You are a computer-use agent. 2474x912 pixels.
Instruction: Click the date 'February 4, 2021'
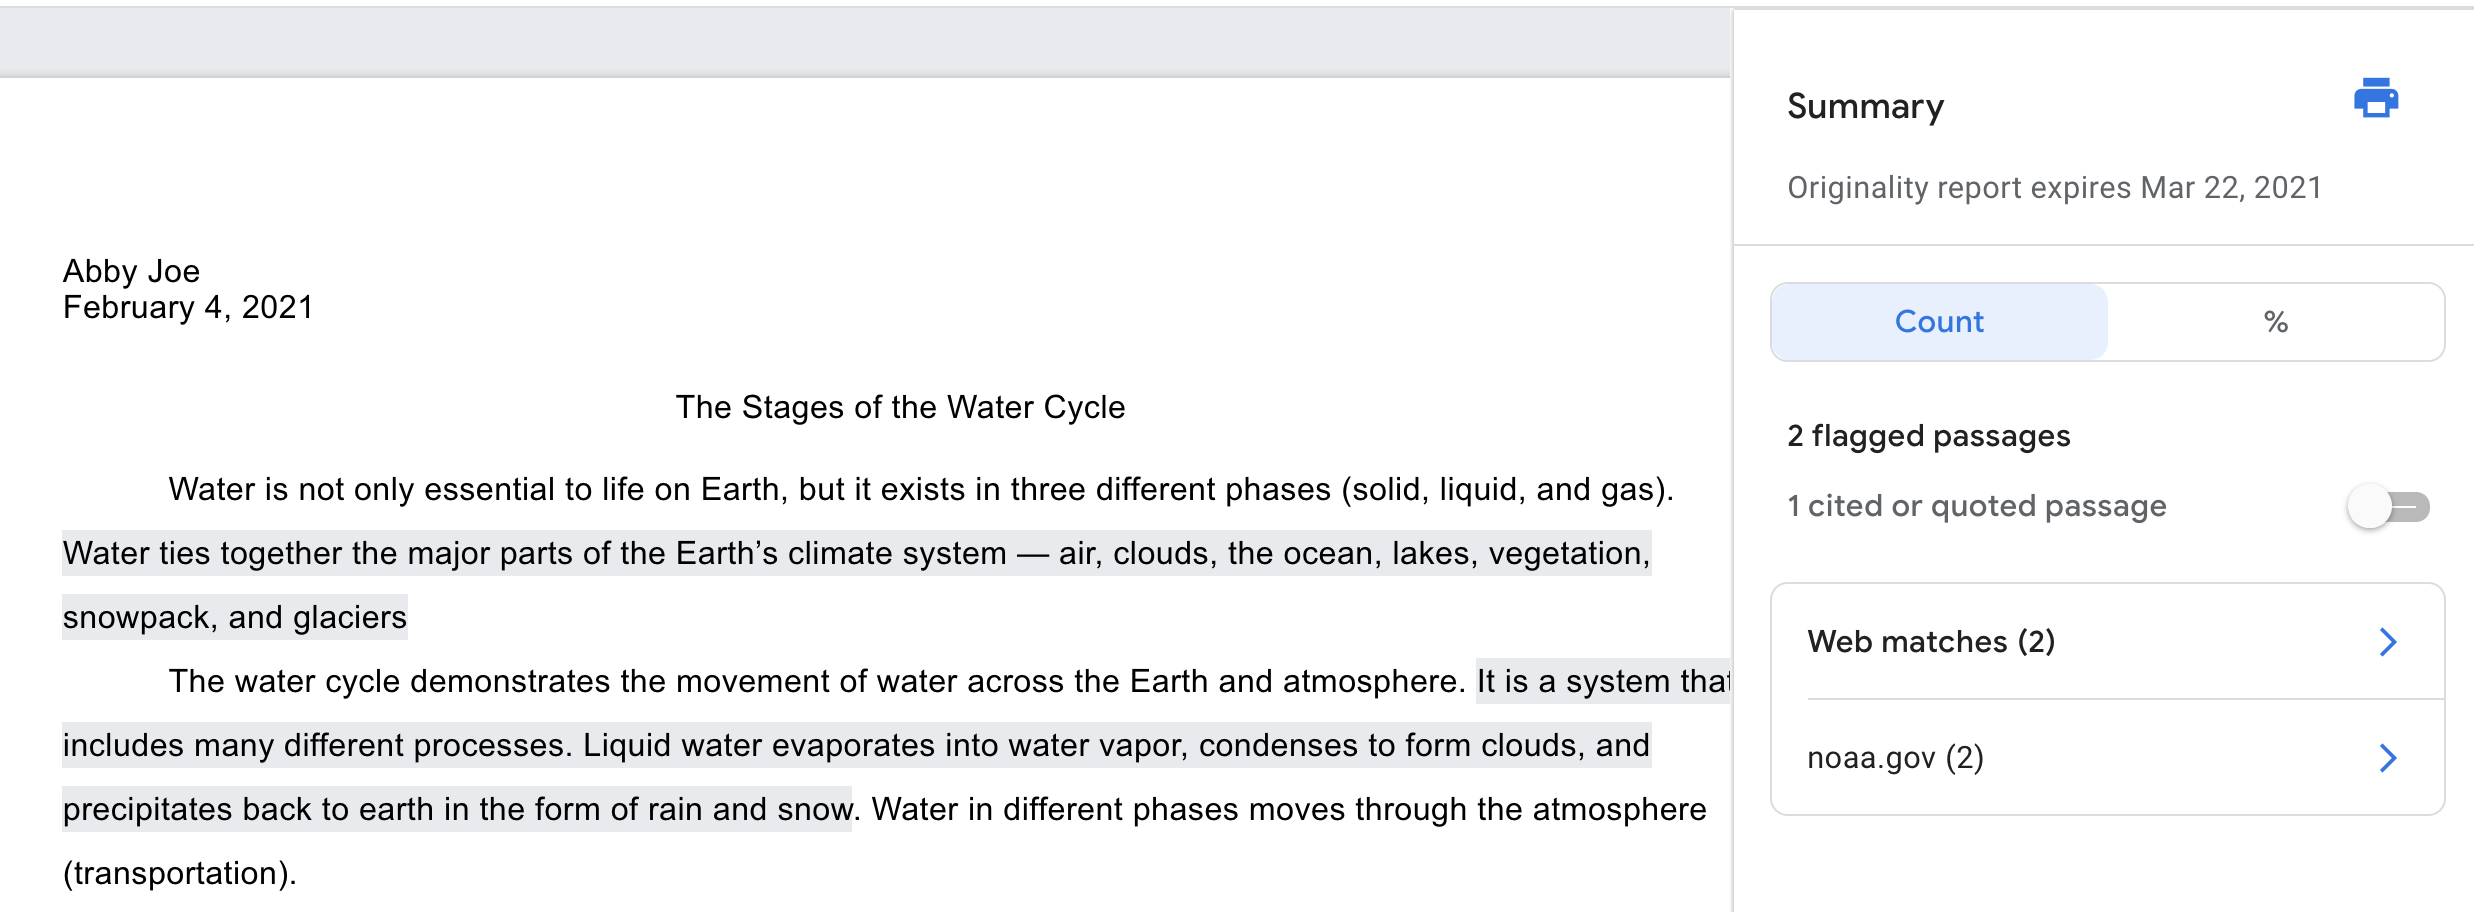[188, 307]
